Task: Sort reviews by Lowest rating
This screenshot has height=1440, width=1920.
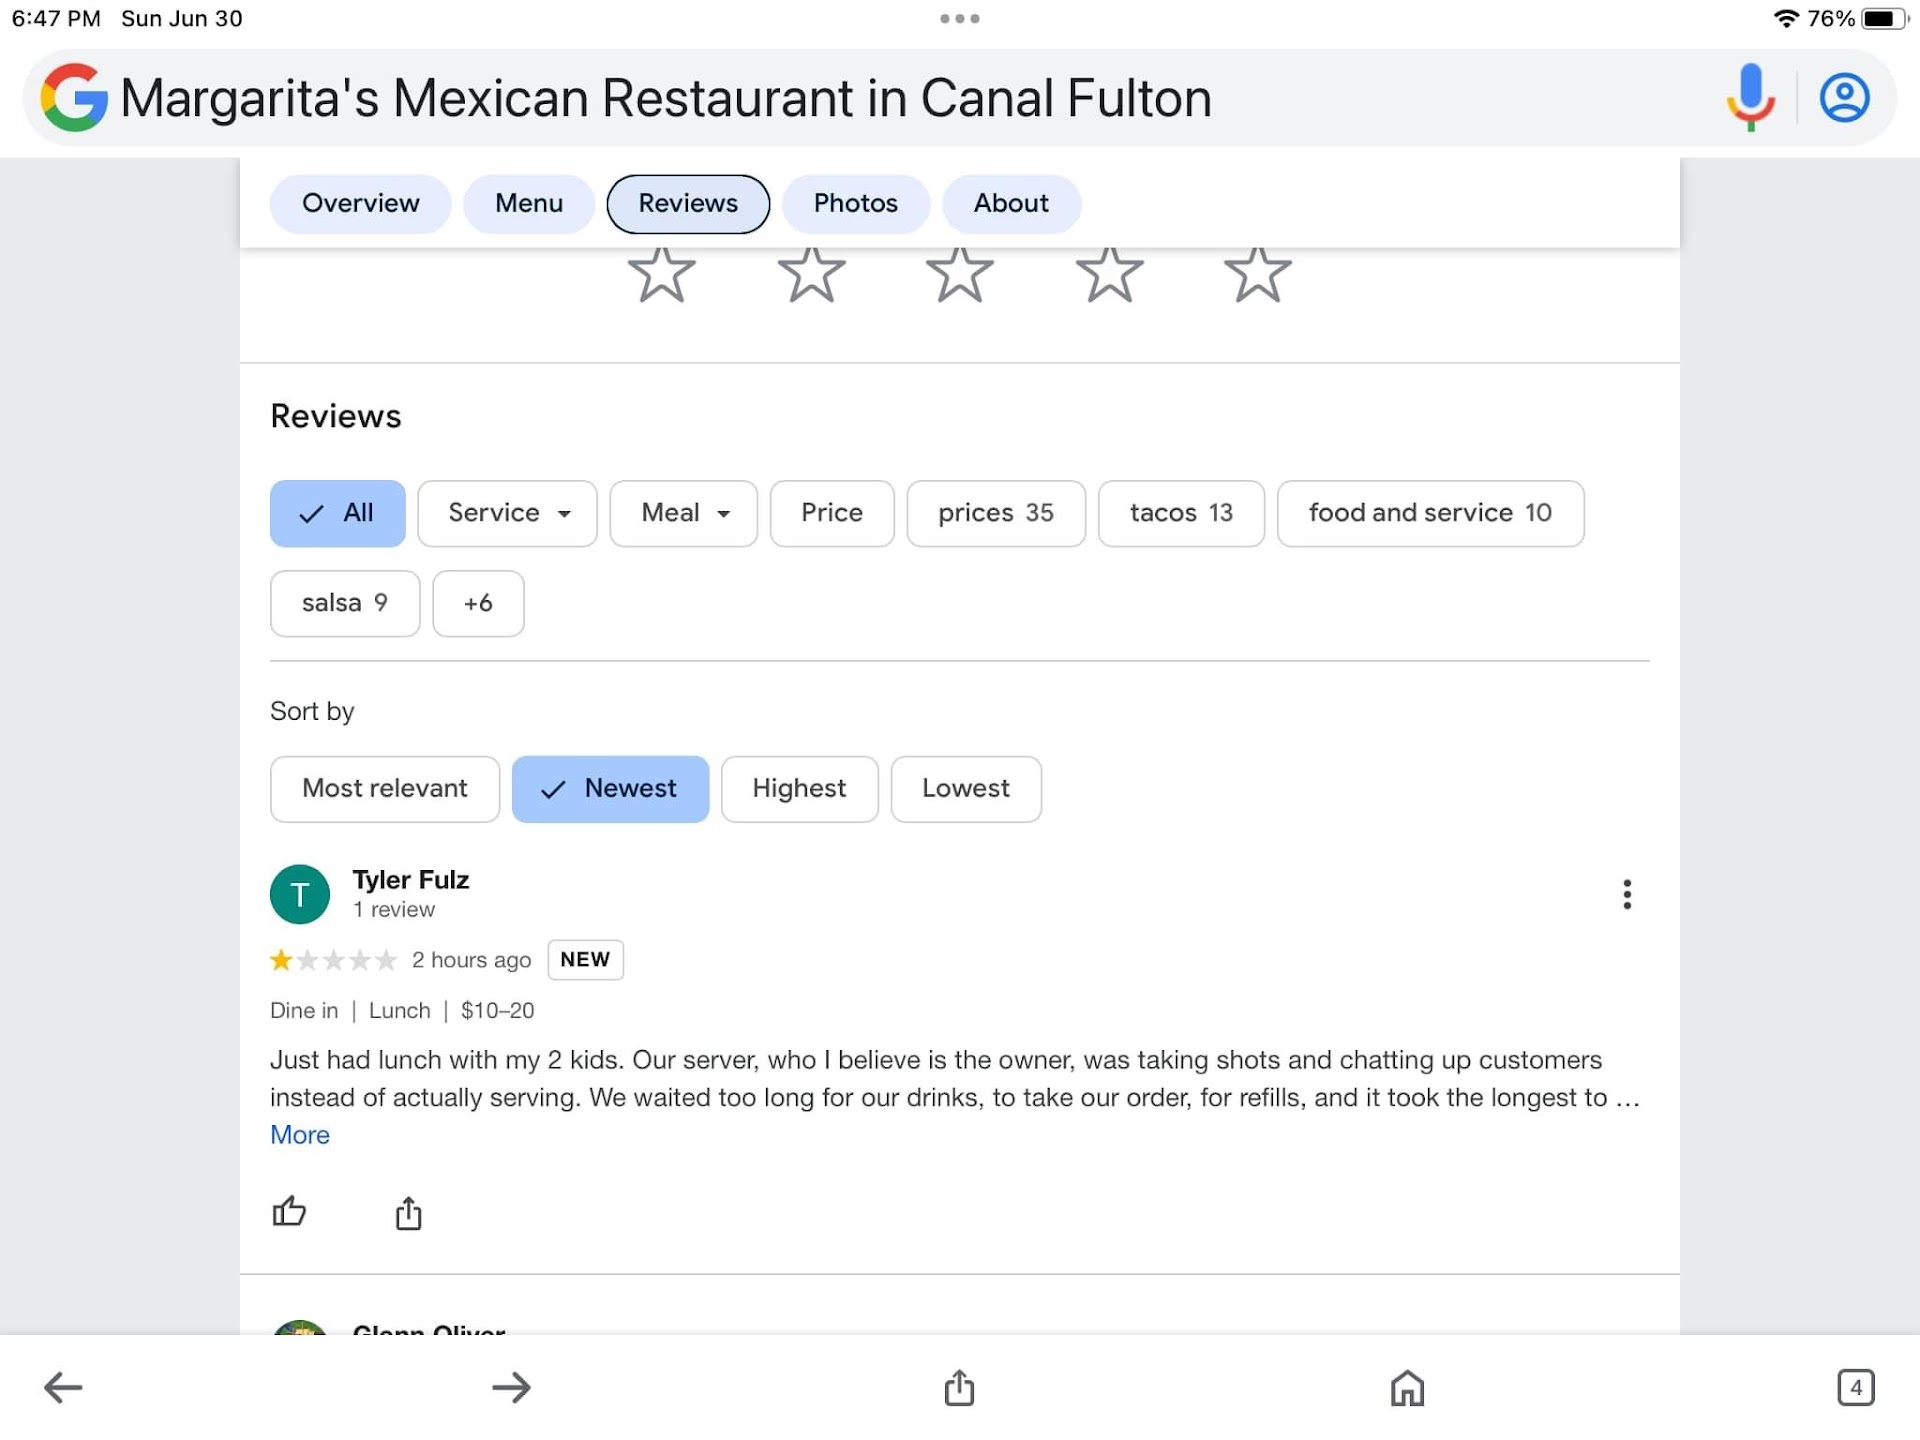Action: click(x=965, y=789)
